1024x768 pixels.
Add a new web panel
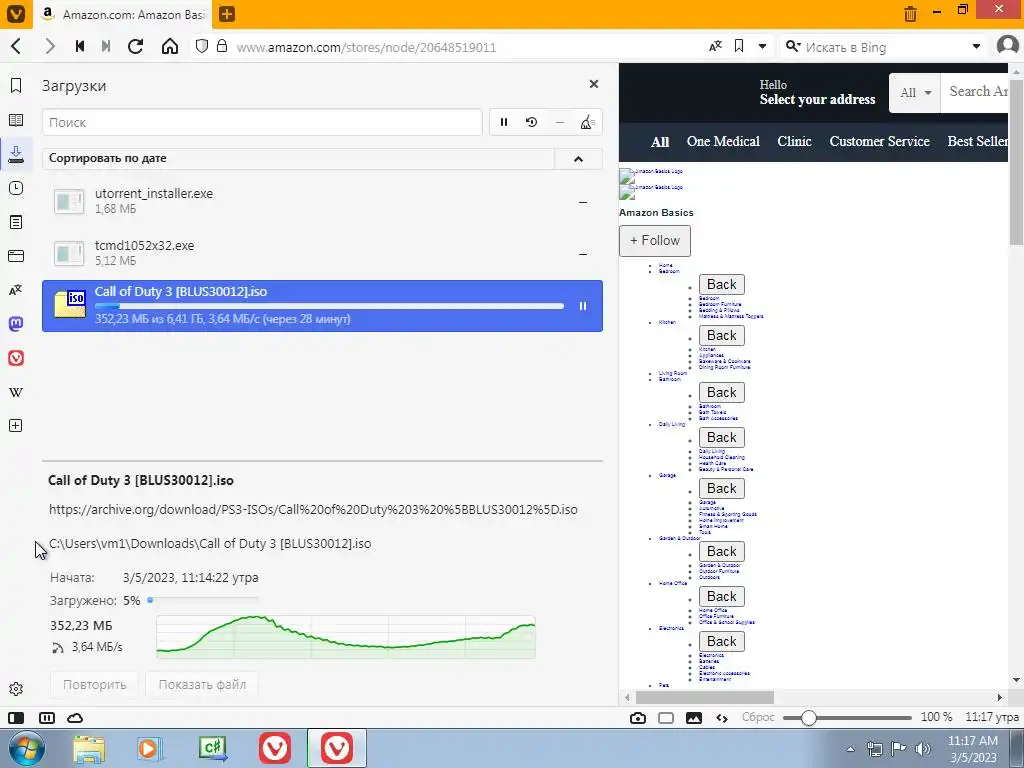tap(16, 426)
